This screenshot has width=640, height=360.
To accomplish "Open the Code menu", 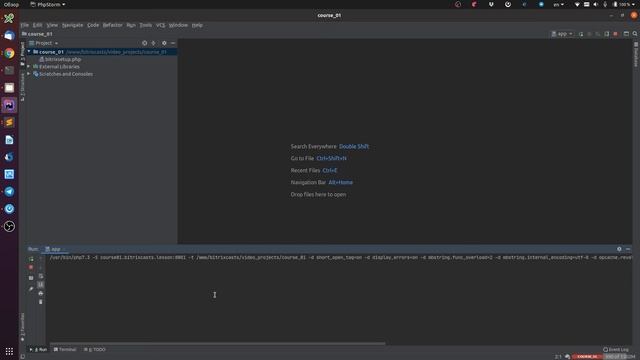I will [93, 25].
